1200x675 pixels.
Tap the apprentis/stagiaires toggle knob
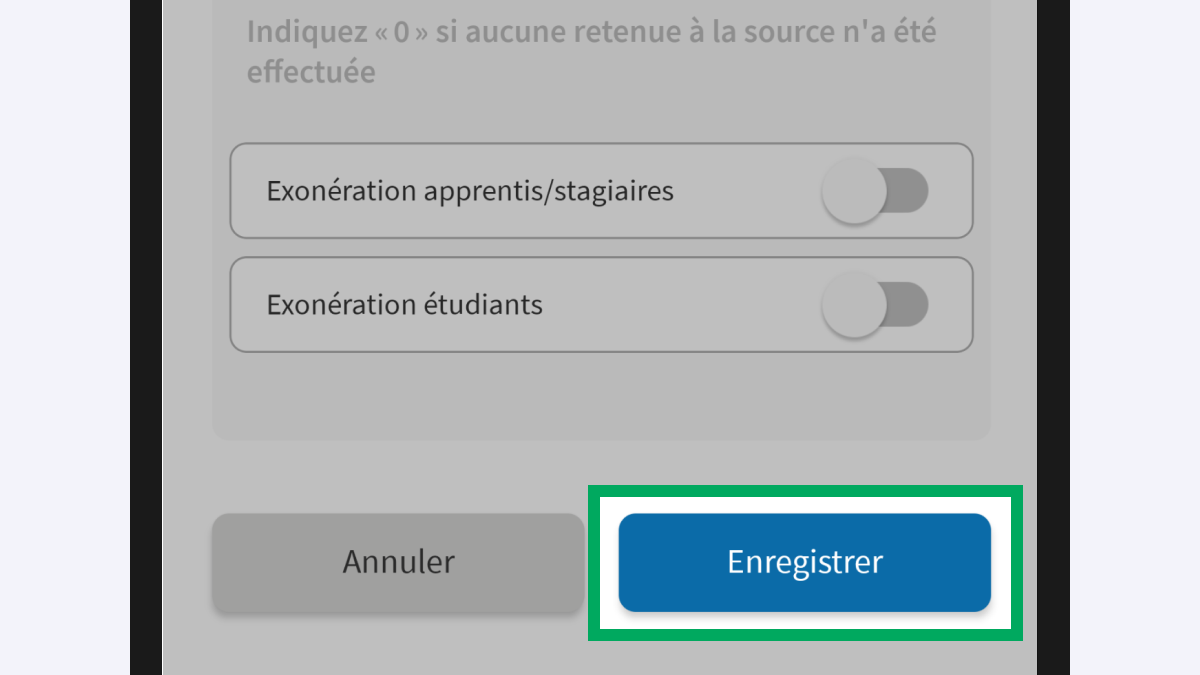point(857,191)
